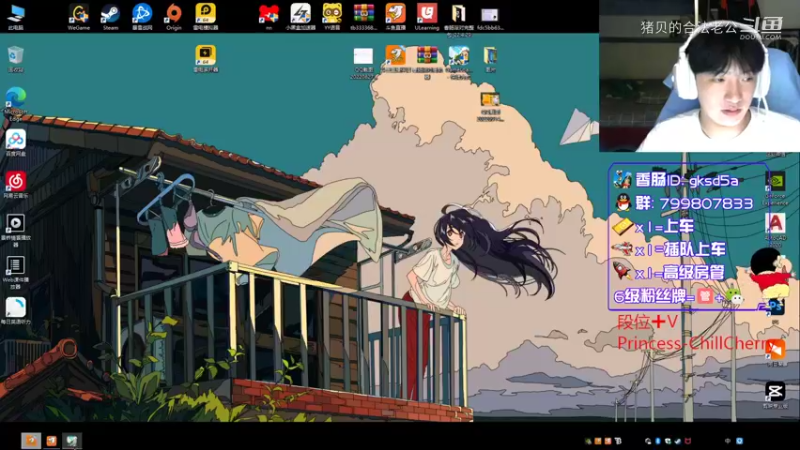This screenshot has width=800, height=450.
Task: Switch to the third taskbar app button
Action: 72,440
